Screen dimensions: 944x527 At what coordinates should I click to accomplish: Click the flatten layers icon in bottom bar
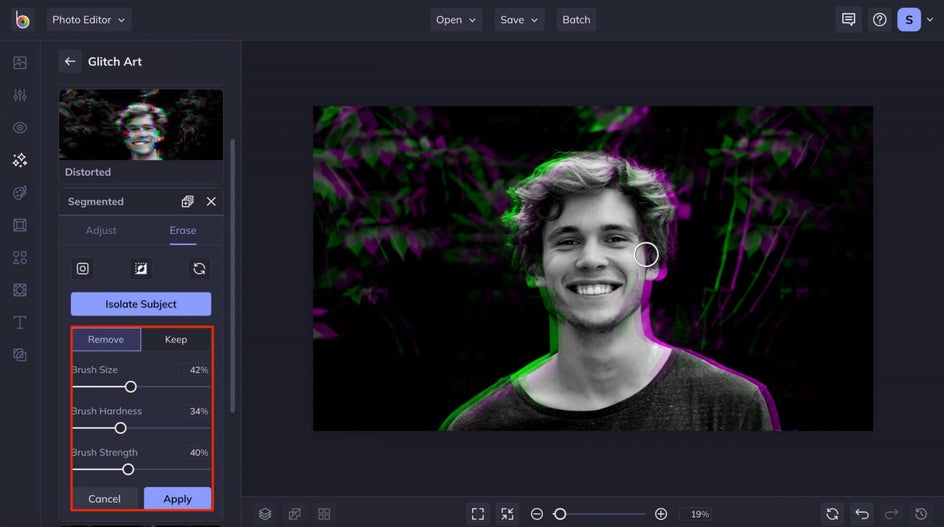tap(294, 514)
